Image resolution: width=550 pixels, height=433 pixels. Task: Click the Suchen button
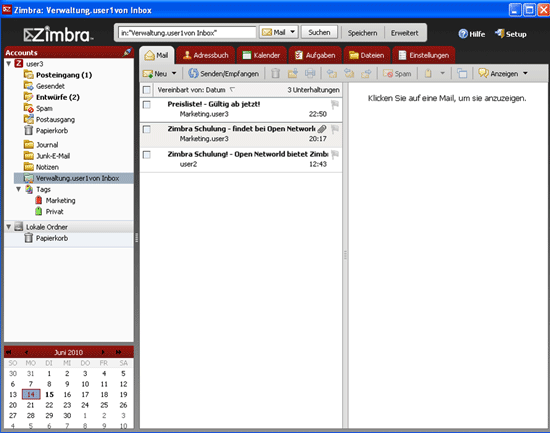click(319, 32)
